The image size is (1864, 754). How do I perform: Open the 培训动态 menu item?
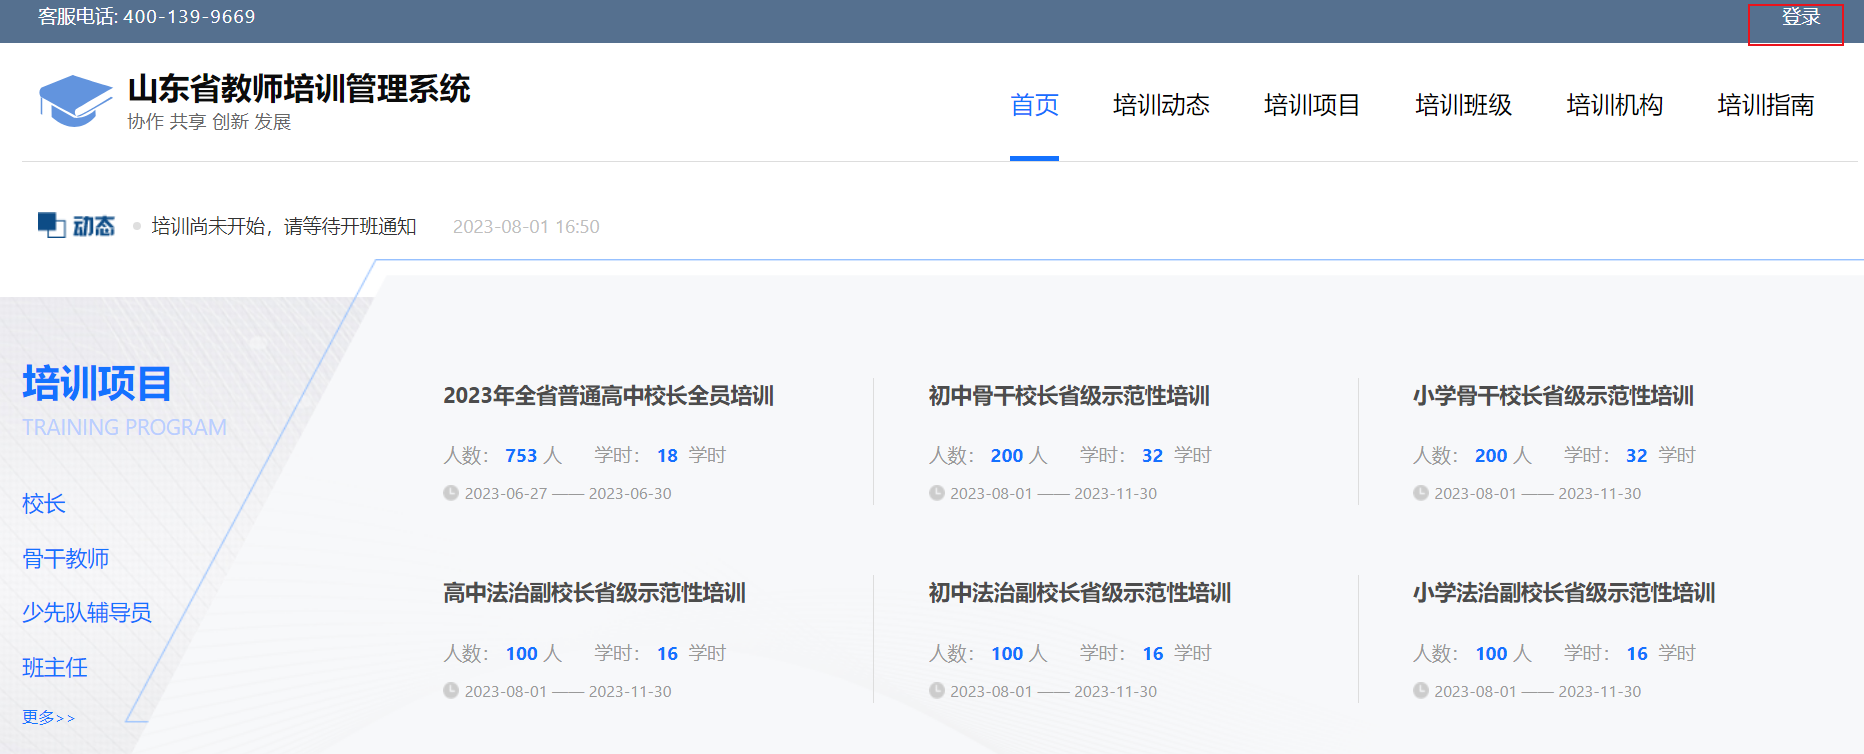tap(1161, 105)
